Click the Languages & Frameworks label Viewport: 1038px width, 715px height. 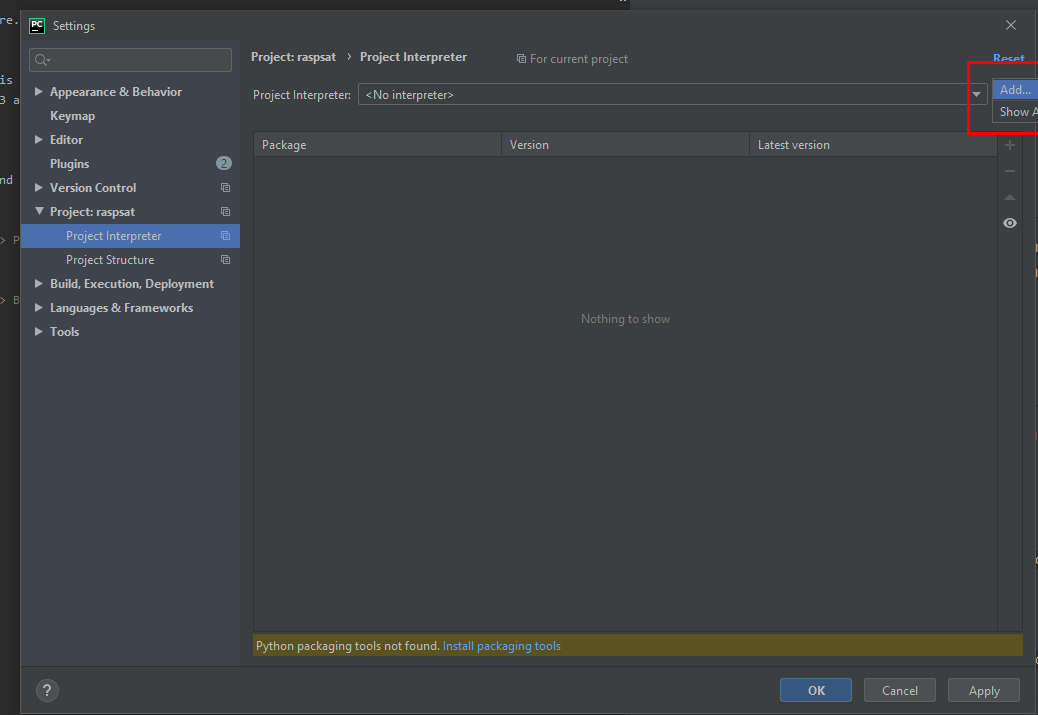pos(121,308)
